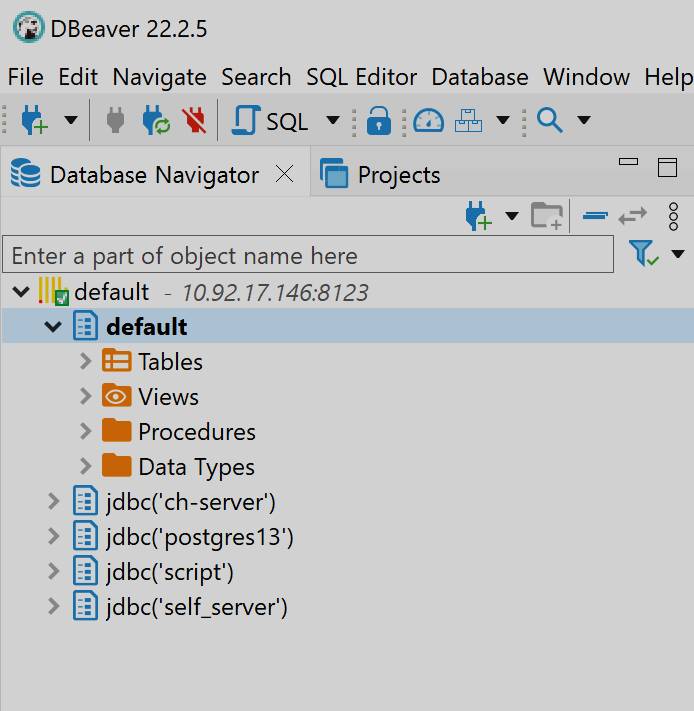Open the Navigate menu

160,77
